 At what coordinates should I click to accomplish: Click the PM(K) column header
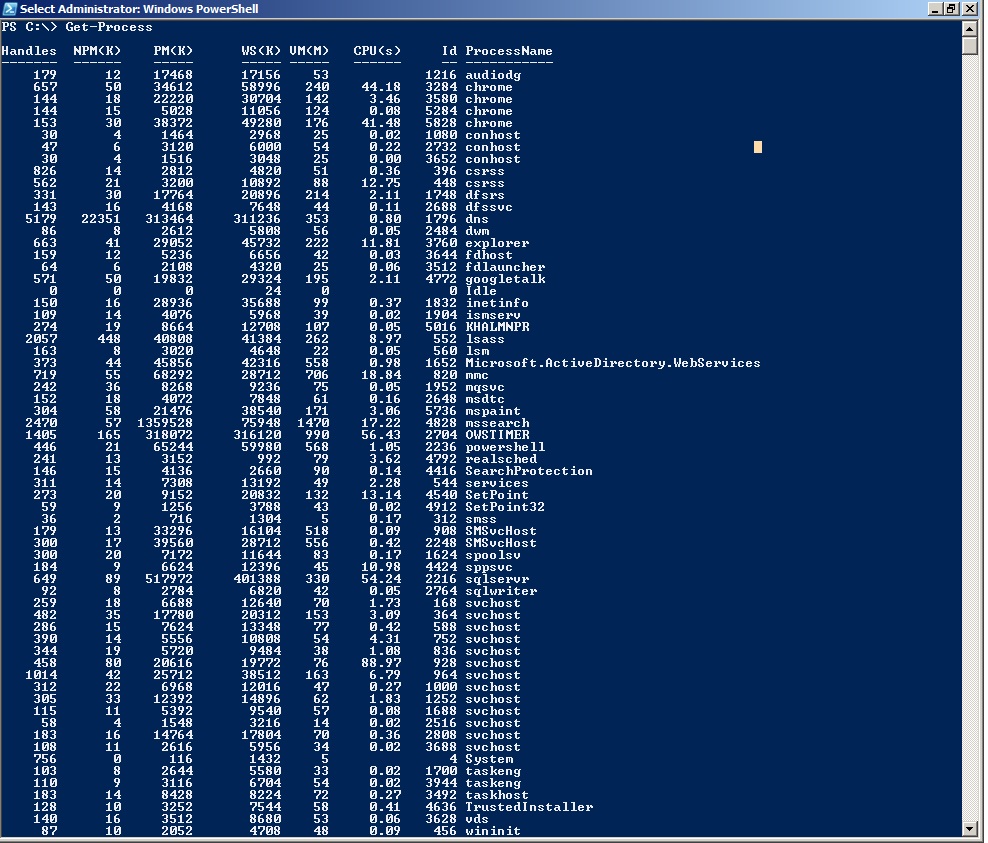(x=173, y=51)
